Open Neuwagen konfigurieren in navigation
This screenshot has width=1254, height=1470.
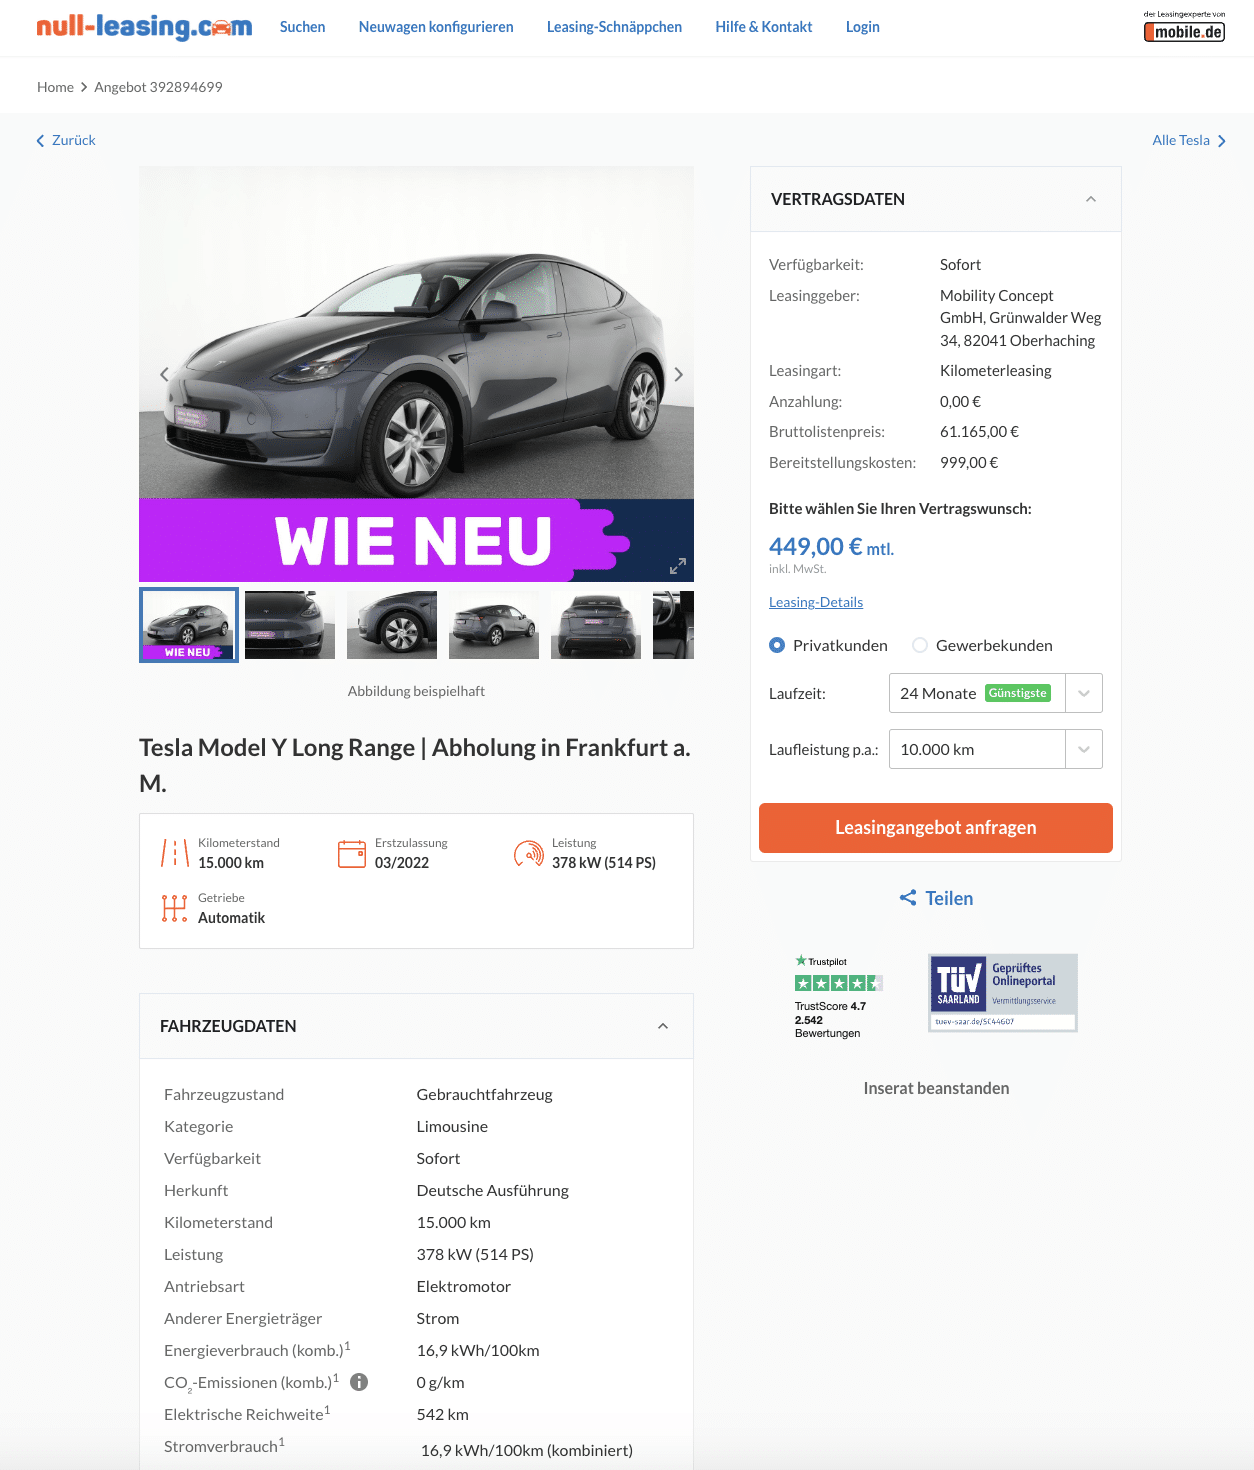pyautogui.click(x=436, y=27)
